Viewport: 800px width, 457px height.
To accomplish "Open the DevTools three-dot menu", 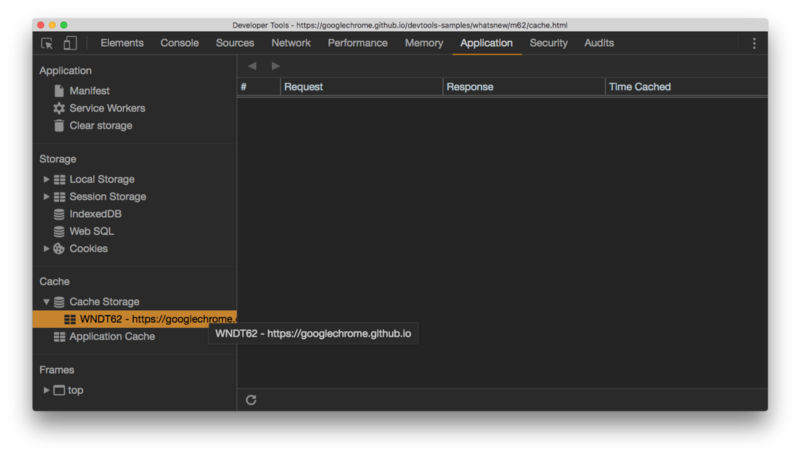I will [754, 43].
